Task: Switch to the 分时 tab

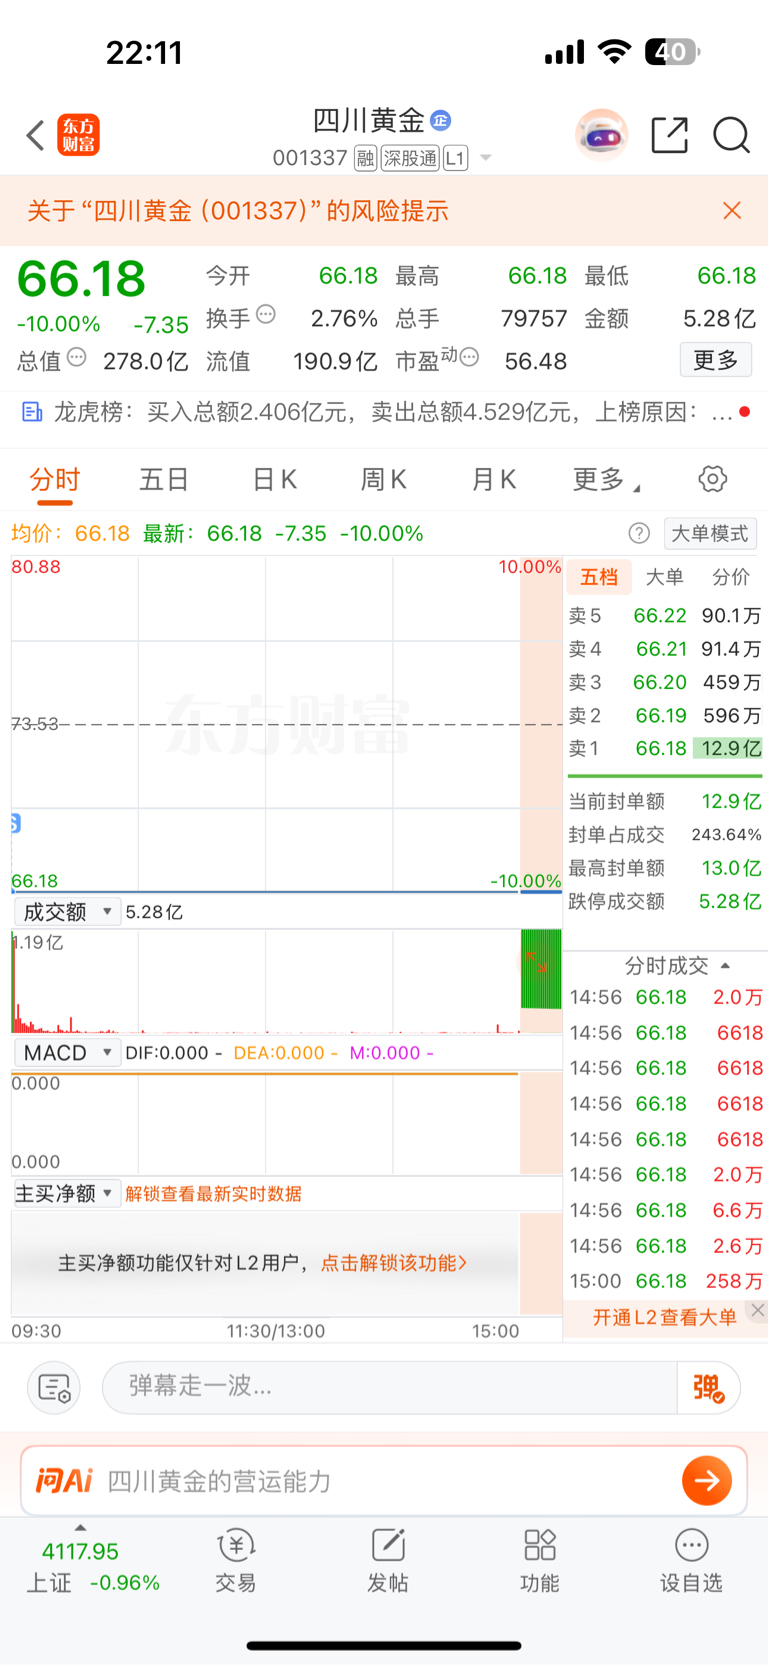Action: click(54, 480)
